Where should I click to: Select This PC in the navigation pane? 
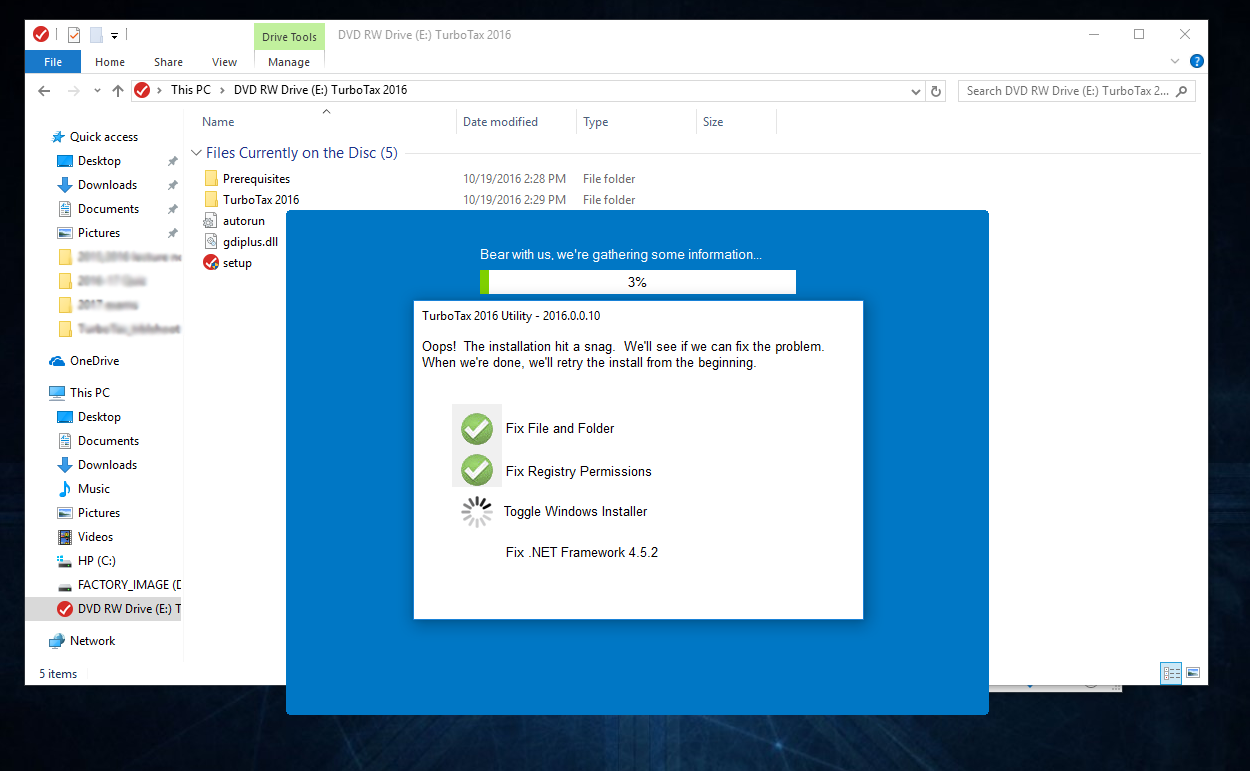coord(90,393)
